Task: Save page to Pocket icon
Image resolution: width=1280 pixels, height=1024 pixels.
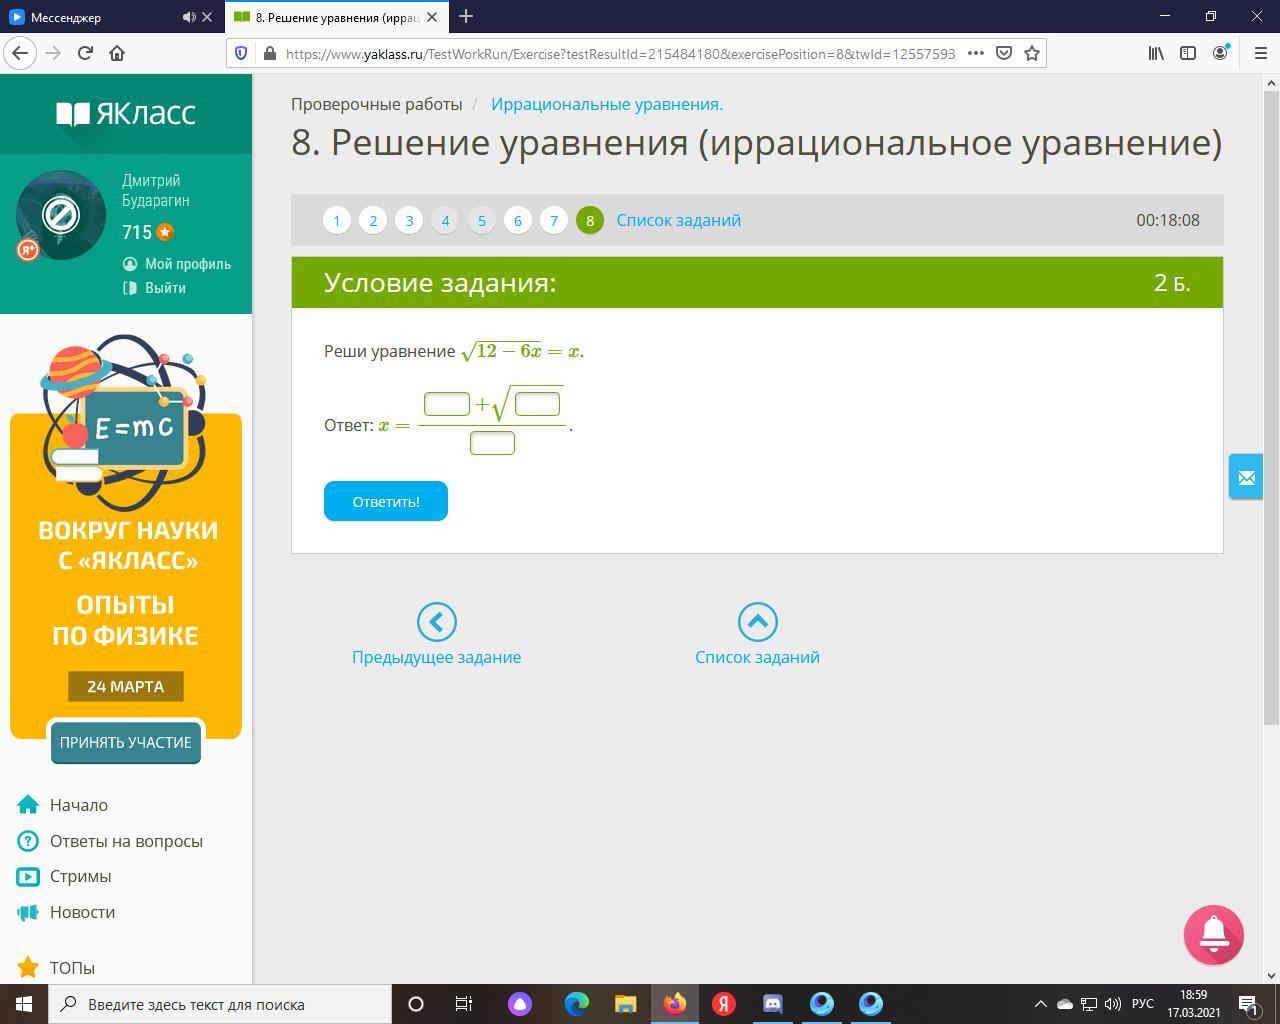Action: 1004,53
